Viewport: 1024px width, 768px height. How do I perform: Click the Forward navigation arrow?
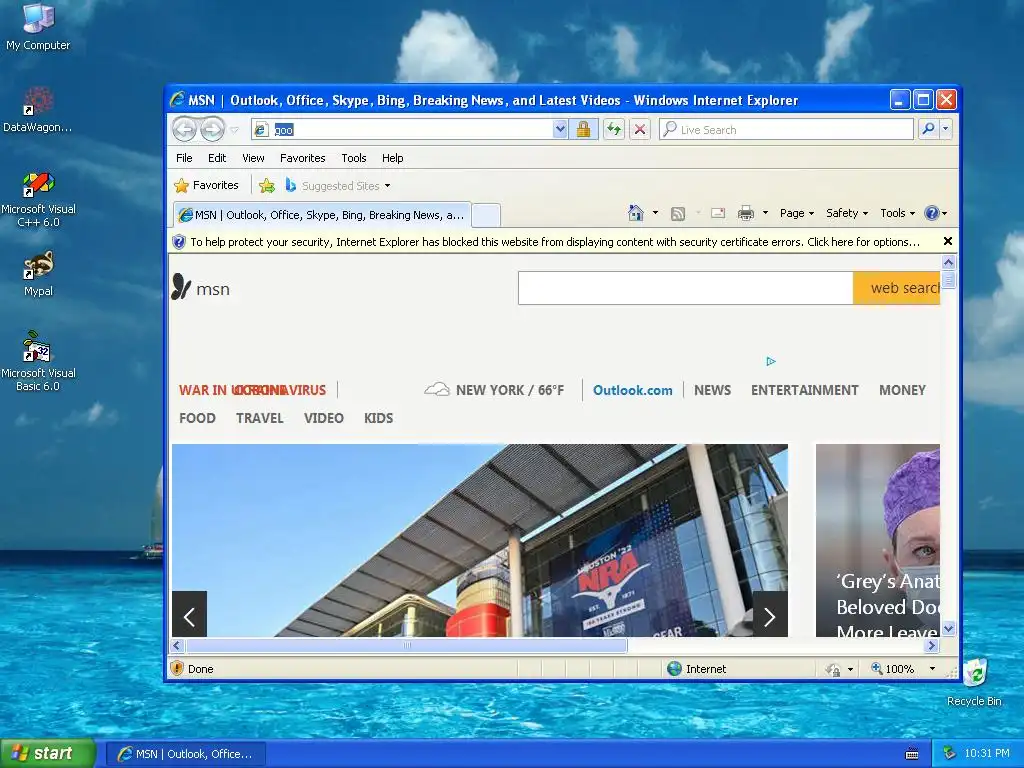(212, 129)
